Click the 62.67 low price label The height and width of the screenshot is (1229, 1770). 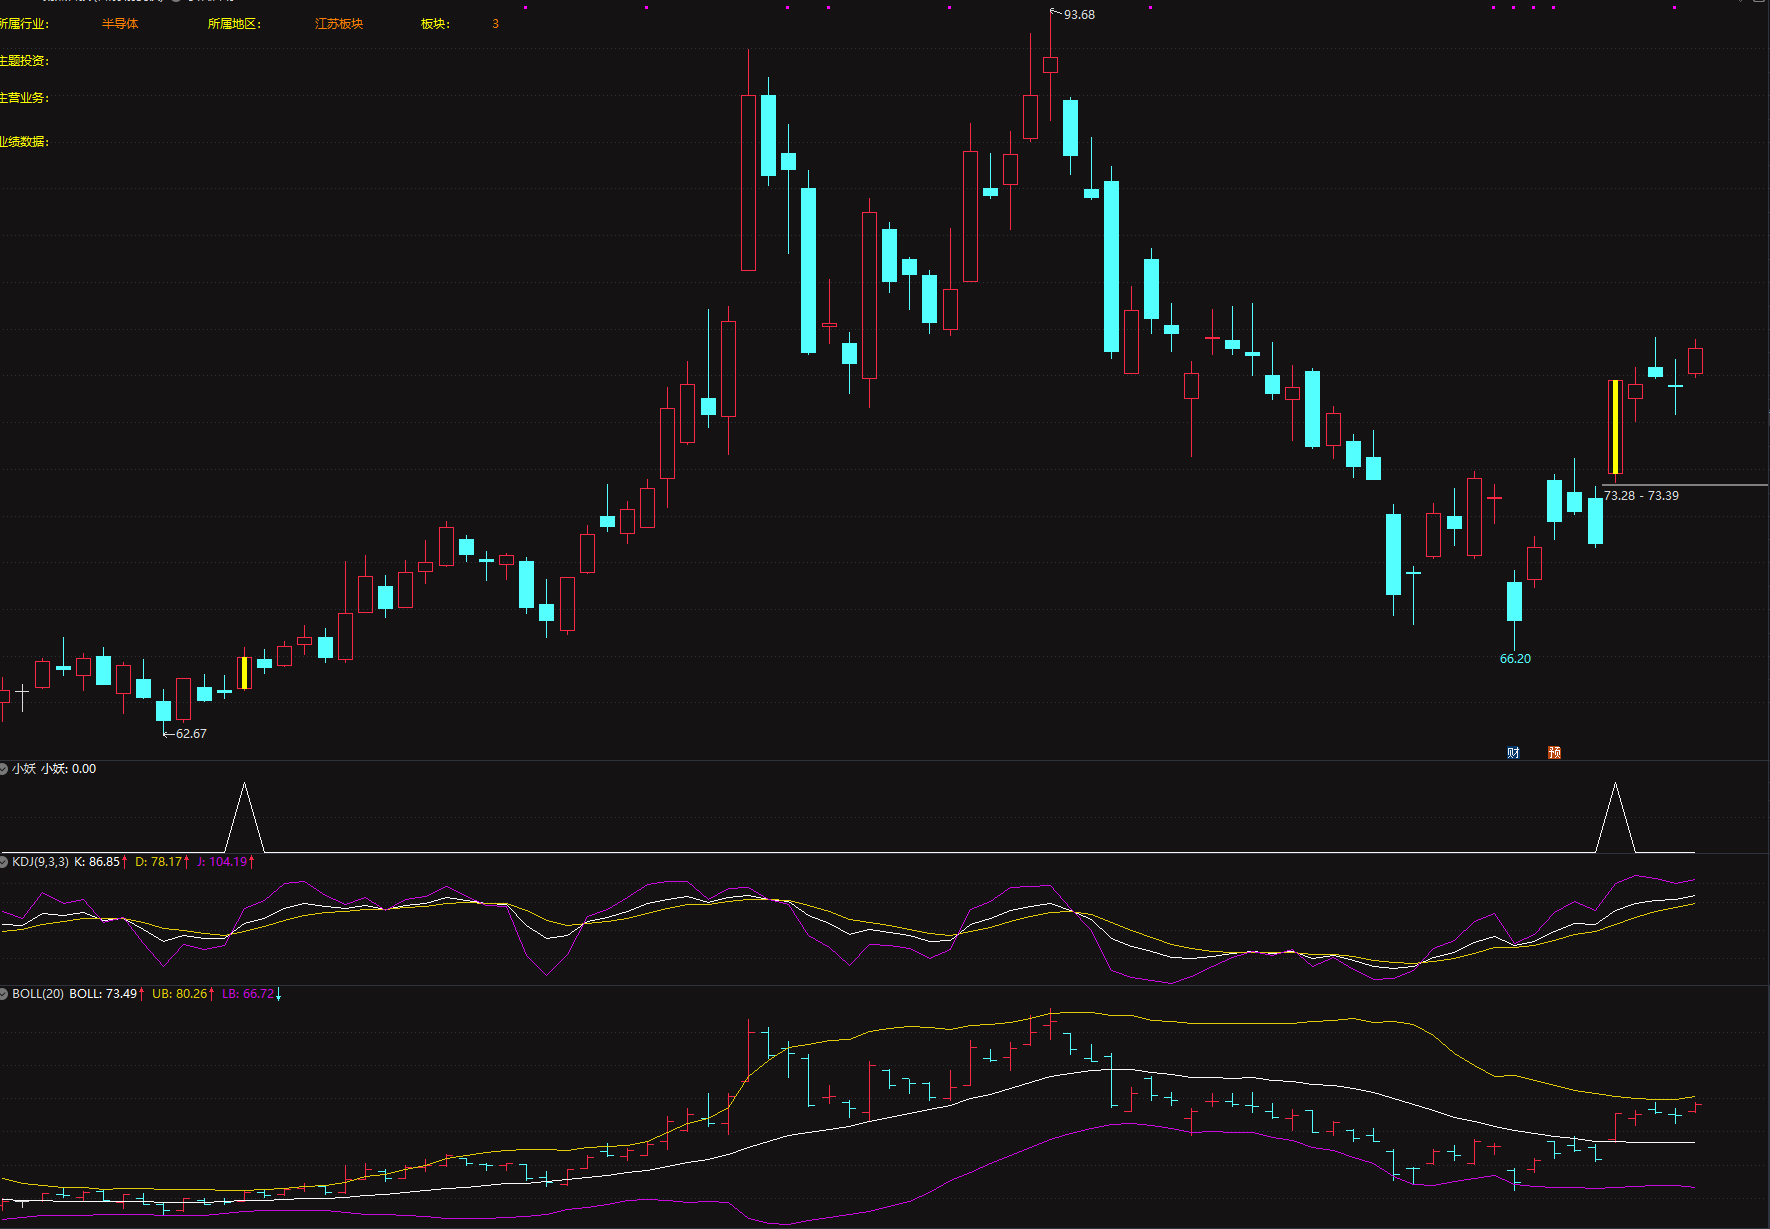pyautogui.click(x=191, y=734)
